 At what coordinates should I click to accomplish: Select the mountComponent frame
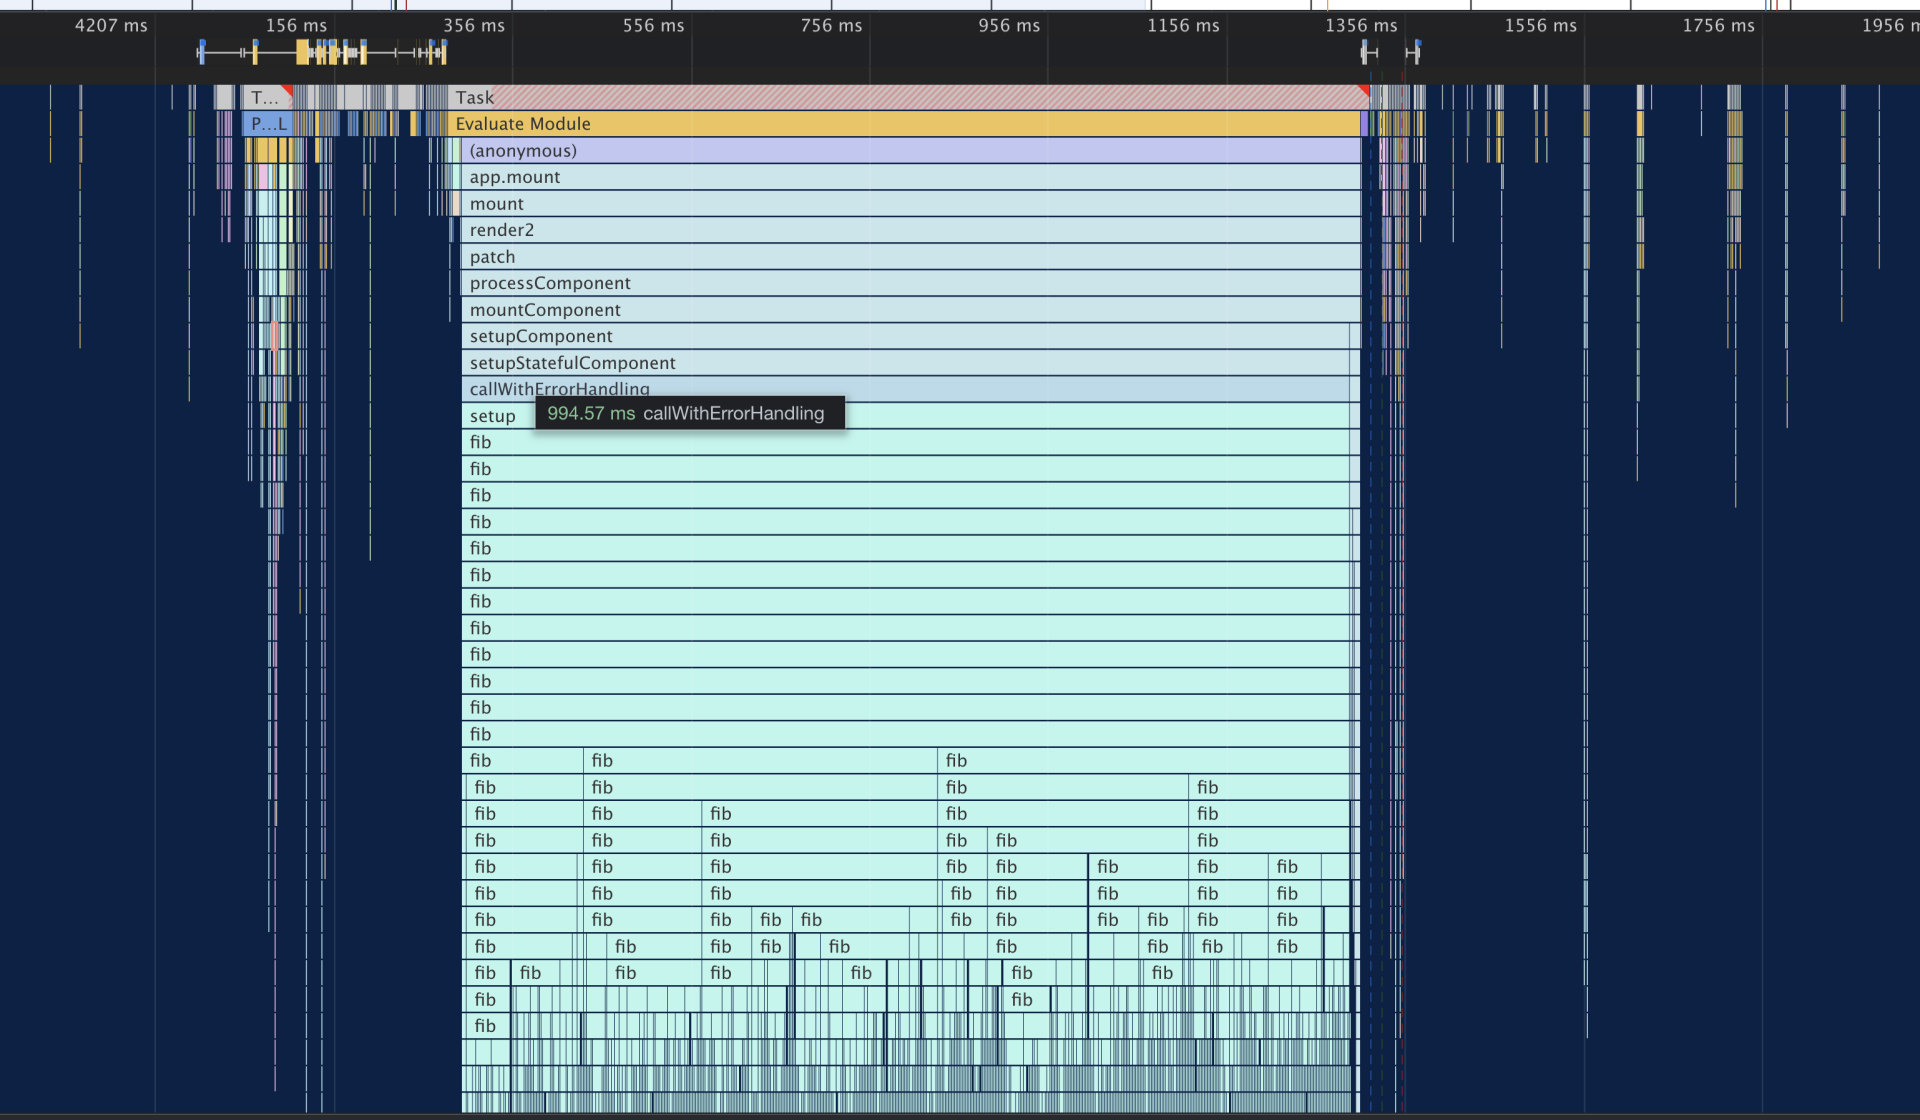pos(911,310)
